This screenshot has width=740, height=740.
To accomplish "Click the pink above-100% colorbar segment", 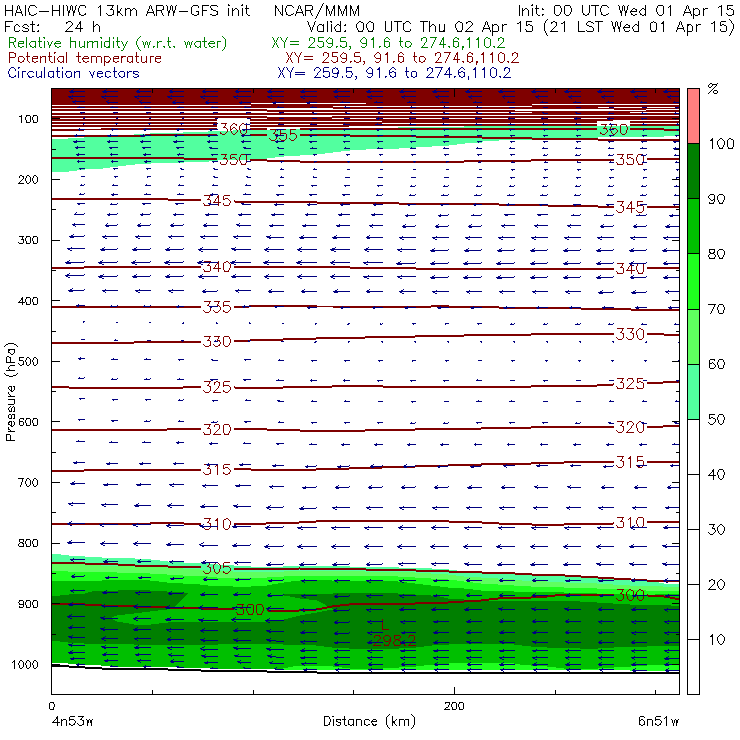I will [693, 116].
